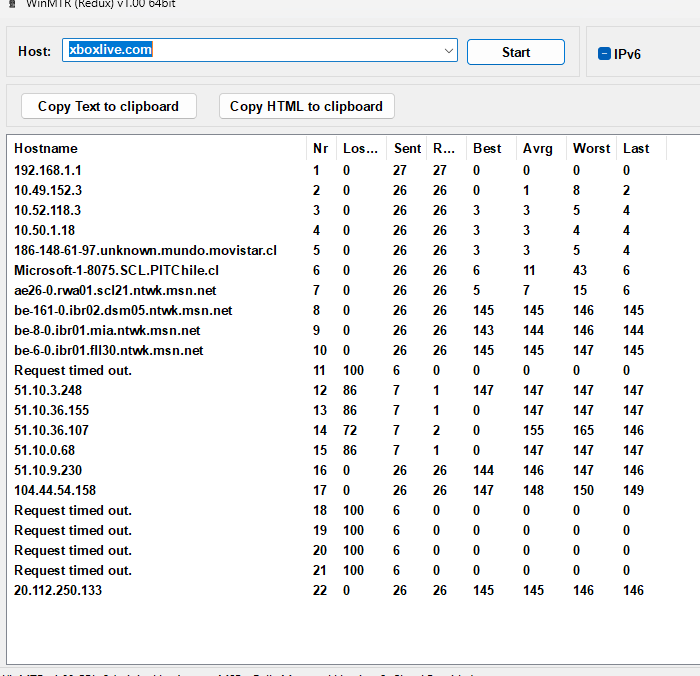
Task: Expand the Host dropdown arrow
Action: click(448, 51)
